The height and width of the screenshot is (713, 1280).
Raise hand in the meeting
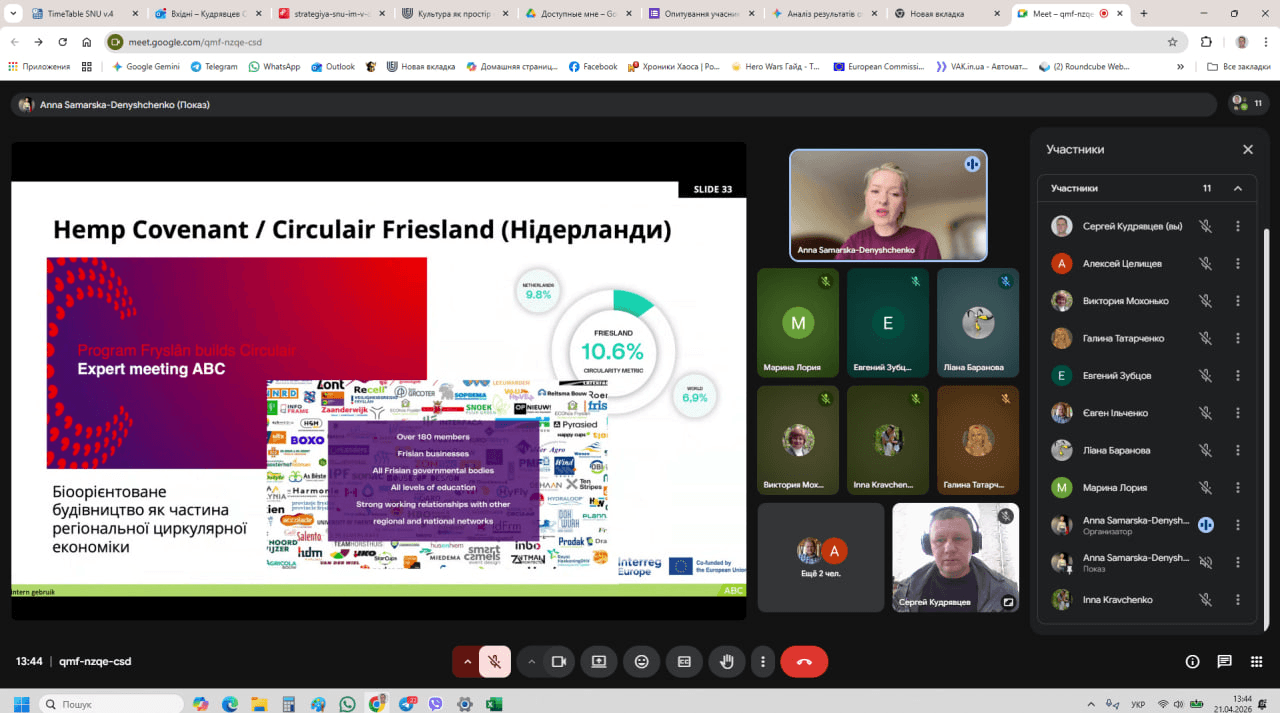coord(727,661)
